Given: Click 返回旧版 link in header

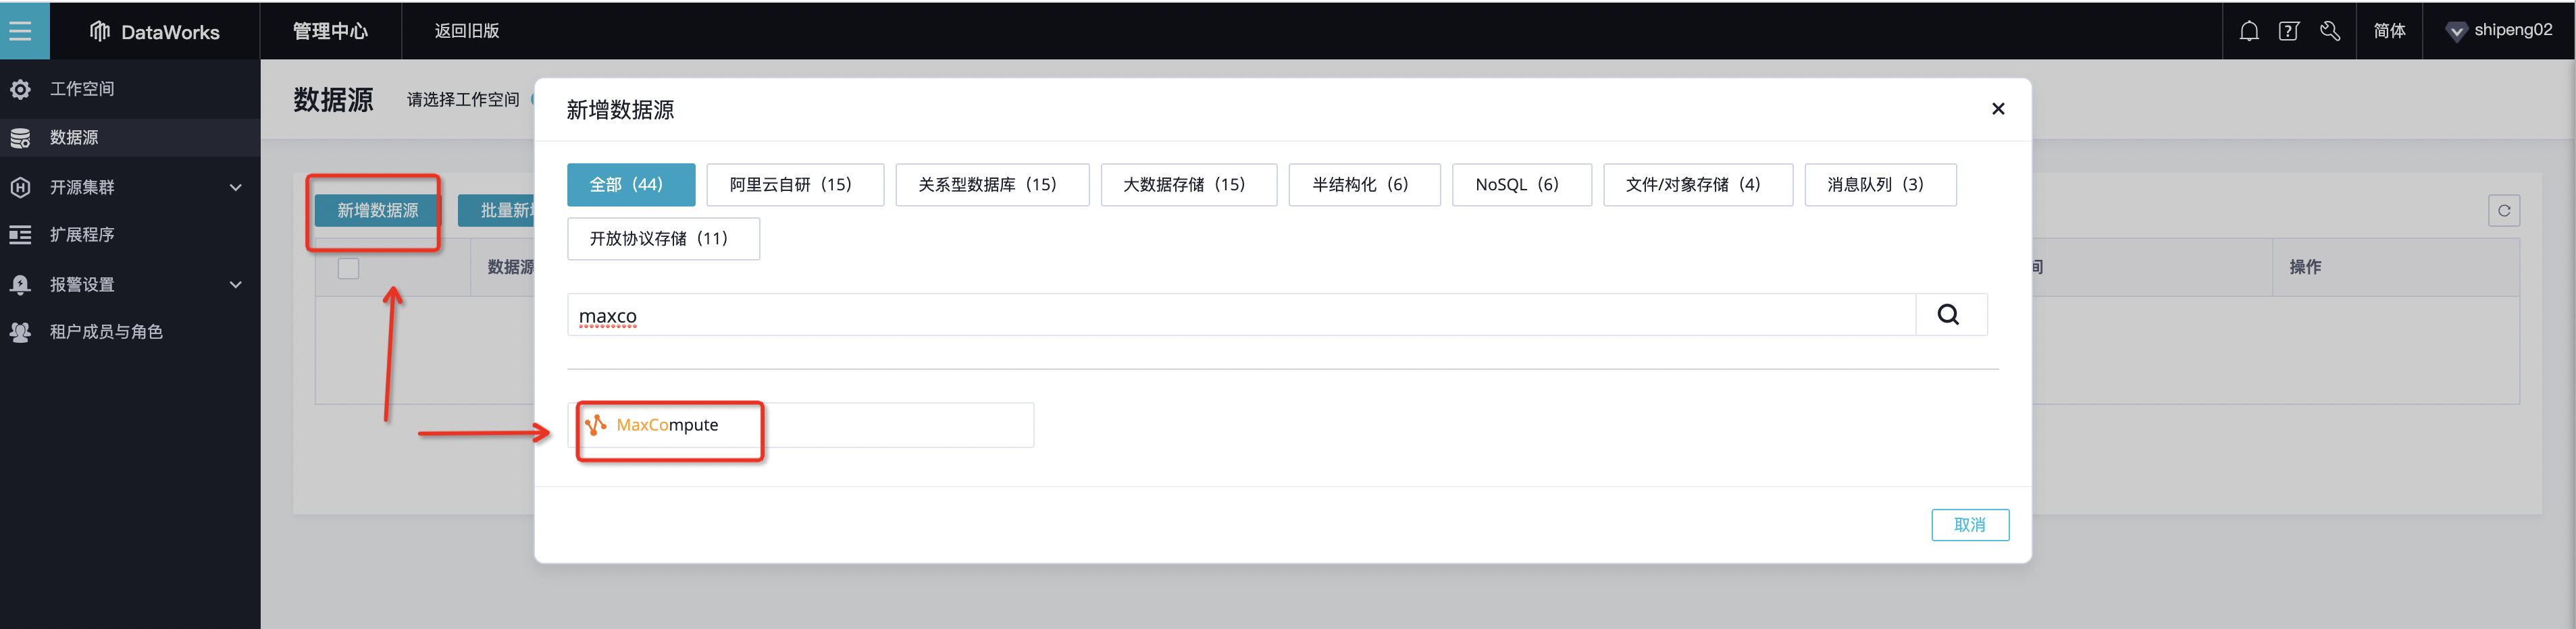Looking at the screenshot, I should [x=466, y=31].
